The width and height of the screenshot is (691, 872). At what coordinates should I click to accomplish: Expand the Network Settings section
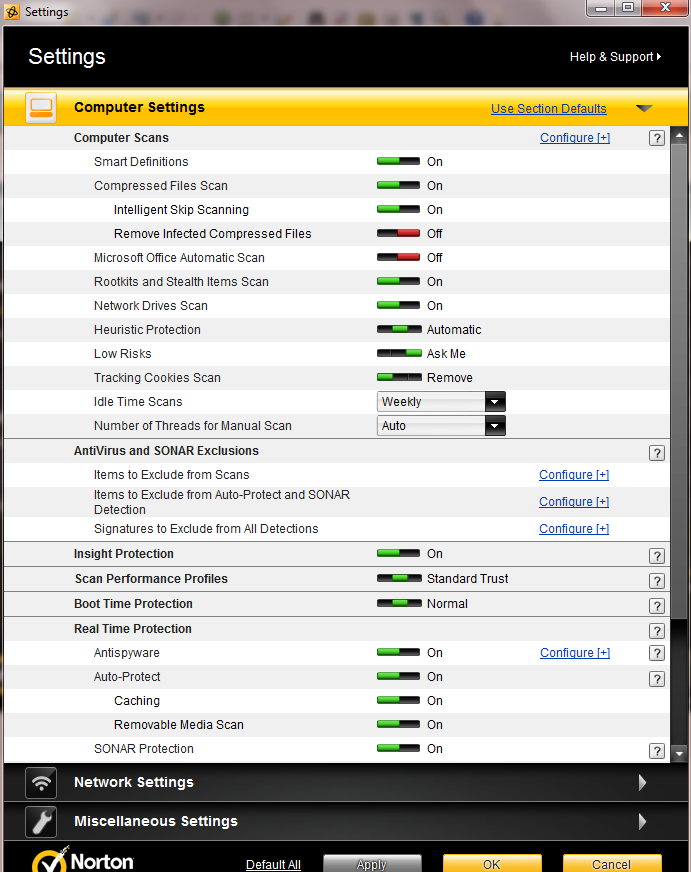click(642, 783)
